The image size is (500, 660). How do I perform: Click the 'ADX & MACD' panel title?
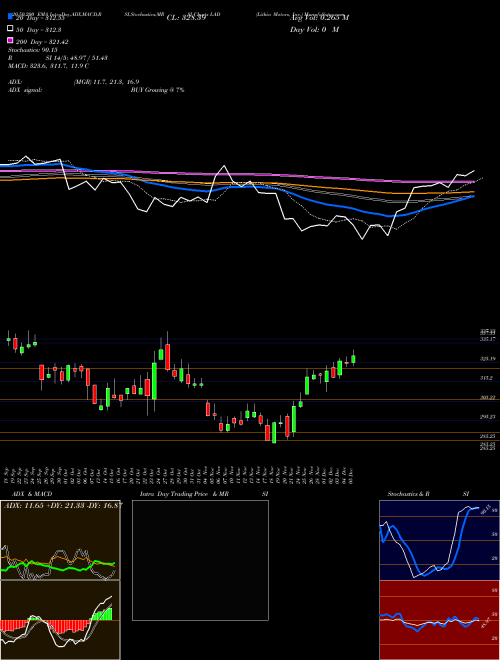click(x=32, y=494)
